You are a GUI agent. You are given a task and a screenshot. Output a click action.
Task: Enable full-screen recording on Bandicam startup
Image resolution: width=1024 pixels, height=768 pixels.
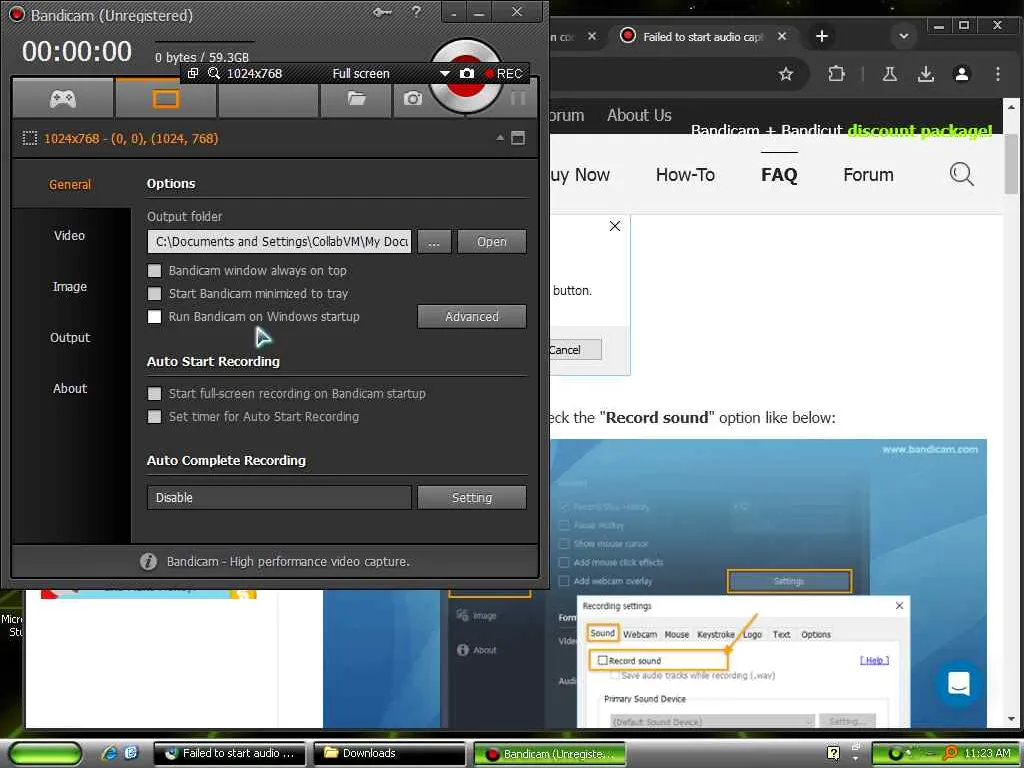click(x=154, y=393)
